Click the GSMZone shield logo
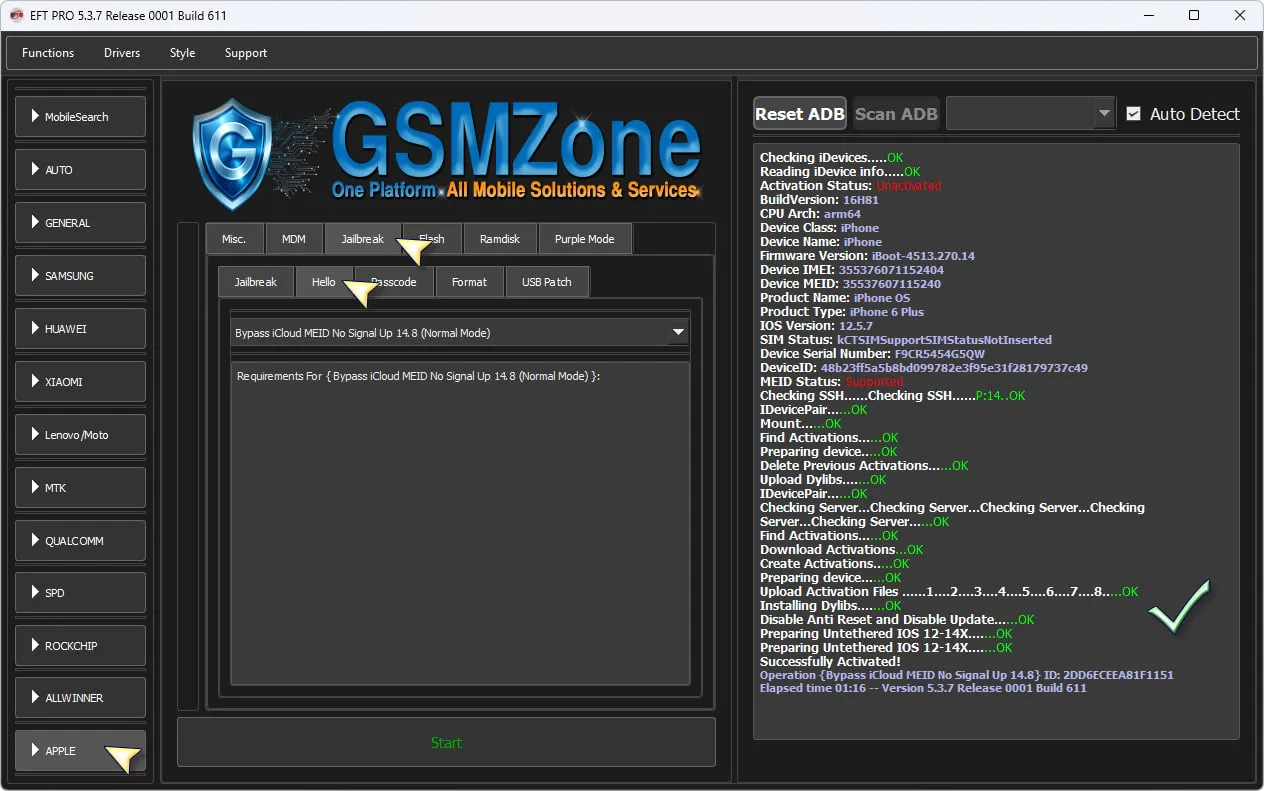Viewport: 1264px width, 791px height. pos(232,149)
